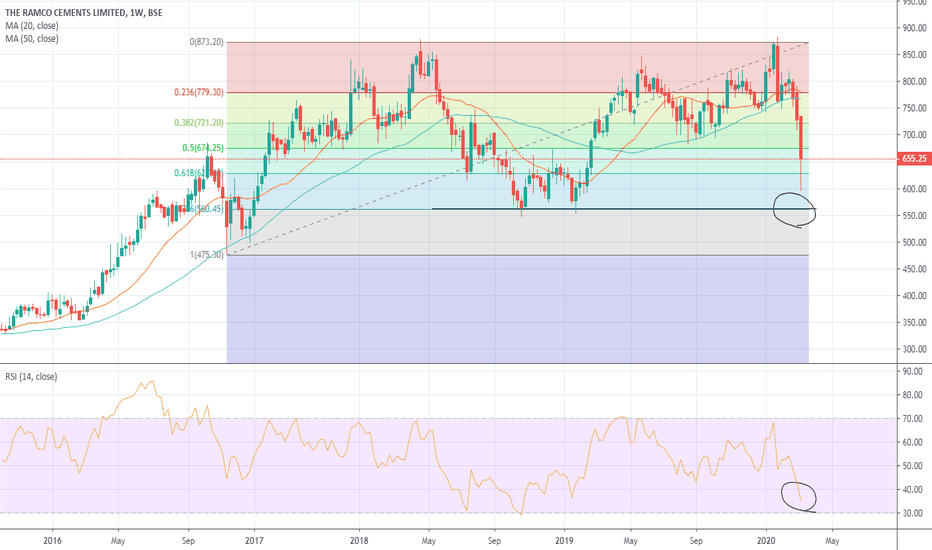Screen dimensions: 932x550
Task: Click the 600.00 price axis label
Action: pyautogui.click(x=914, y=189)
